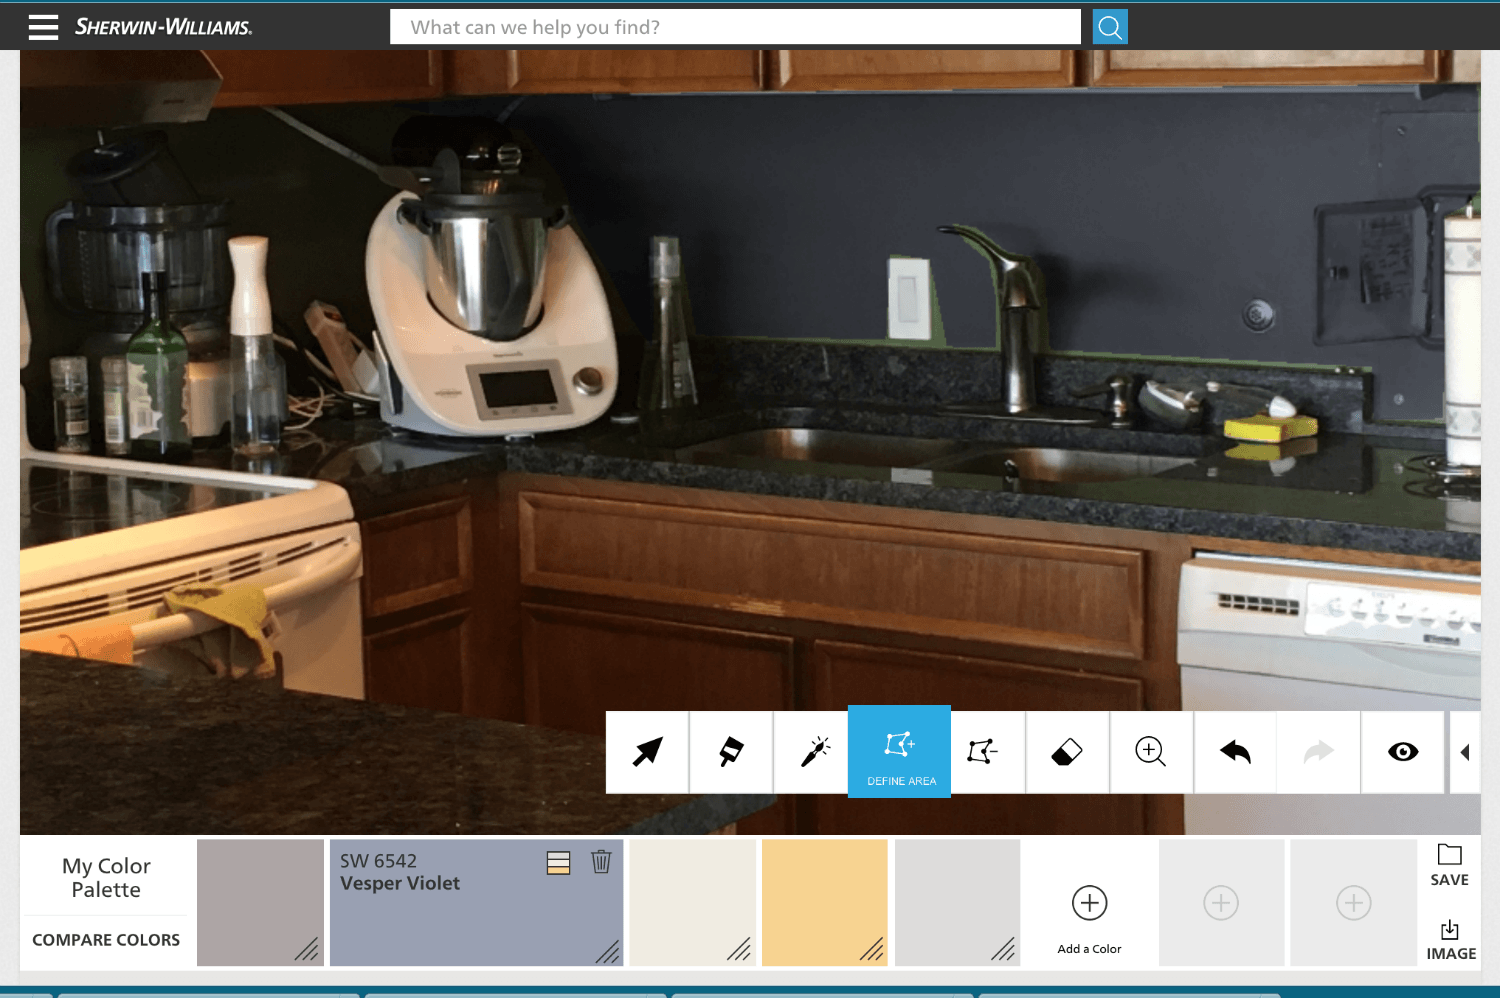Select the cream off-white palette swatch
The height and width of the screenshot is (998, 1500).
(692, 902)
